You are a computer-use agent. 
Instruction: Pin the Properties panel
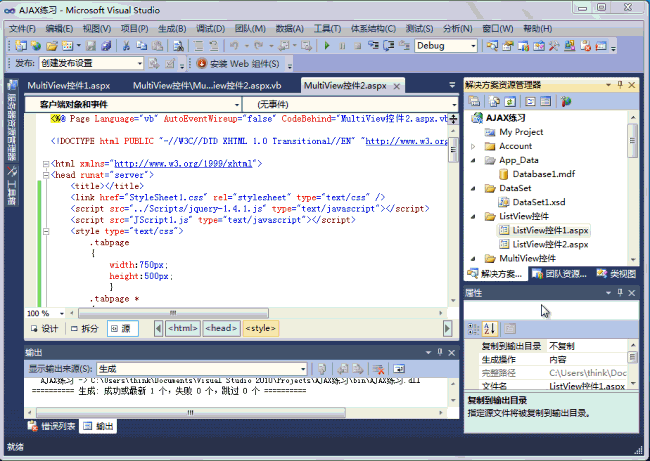(620, 293)
